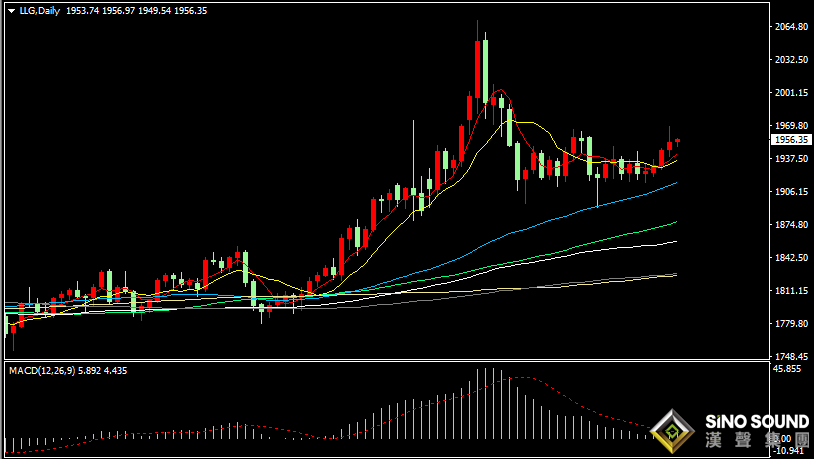This screenshot has height=459, width=814.
Task: Click the latest candlestick at the chart's right edge
Action: 677,141
